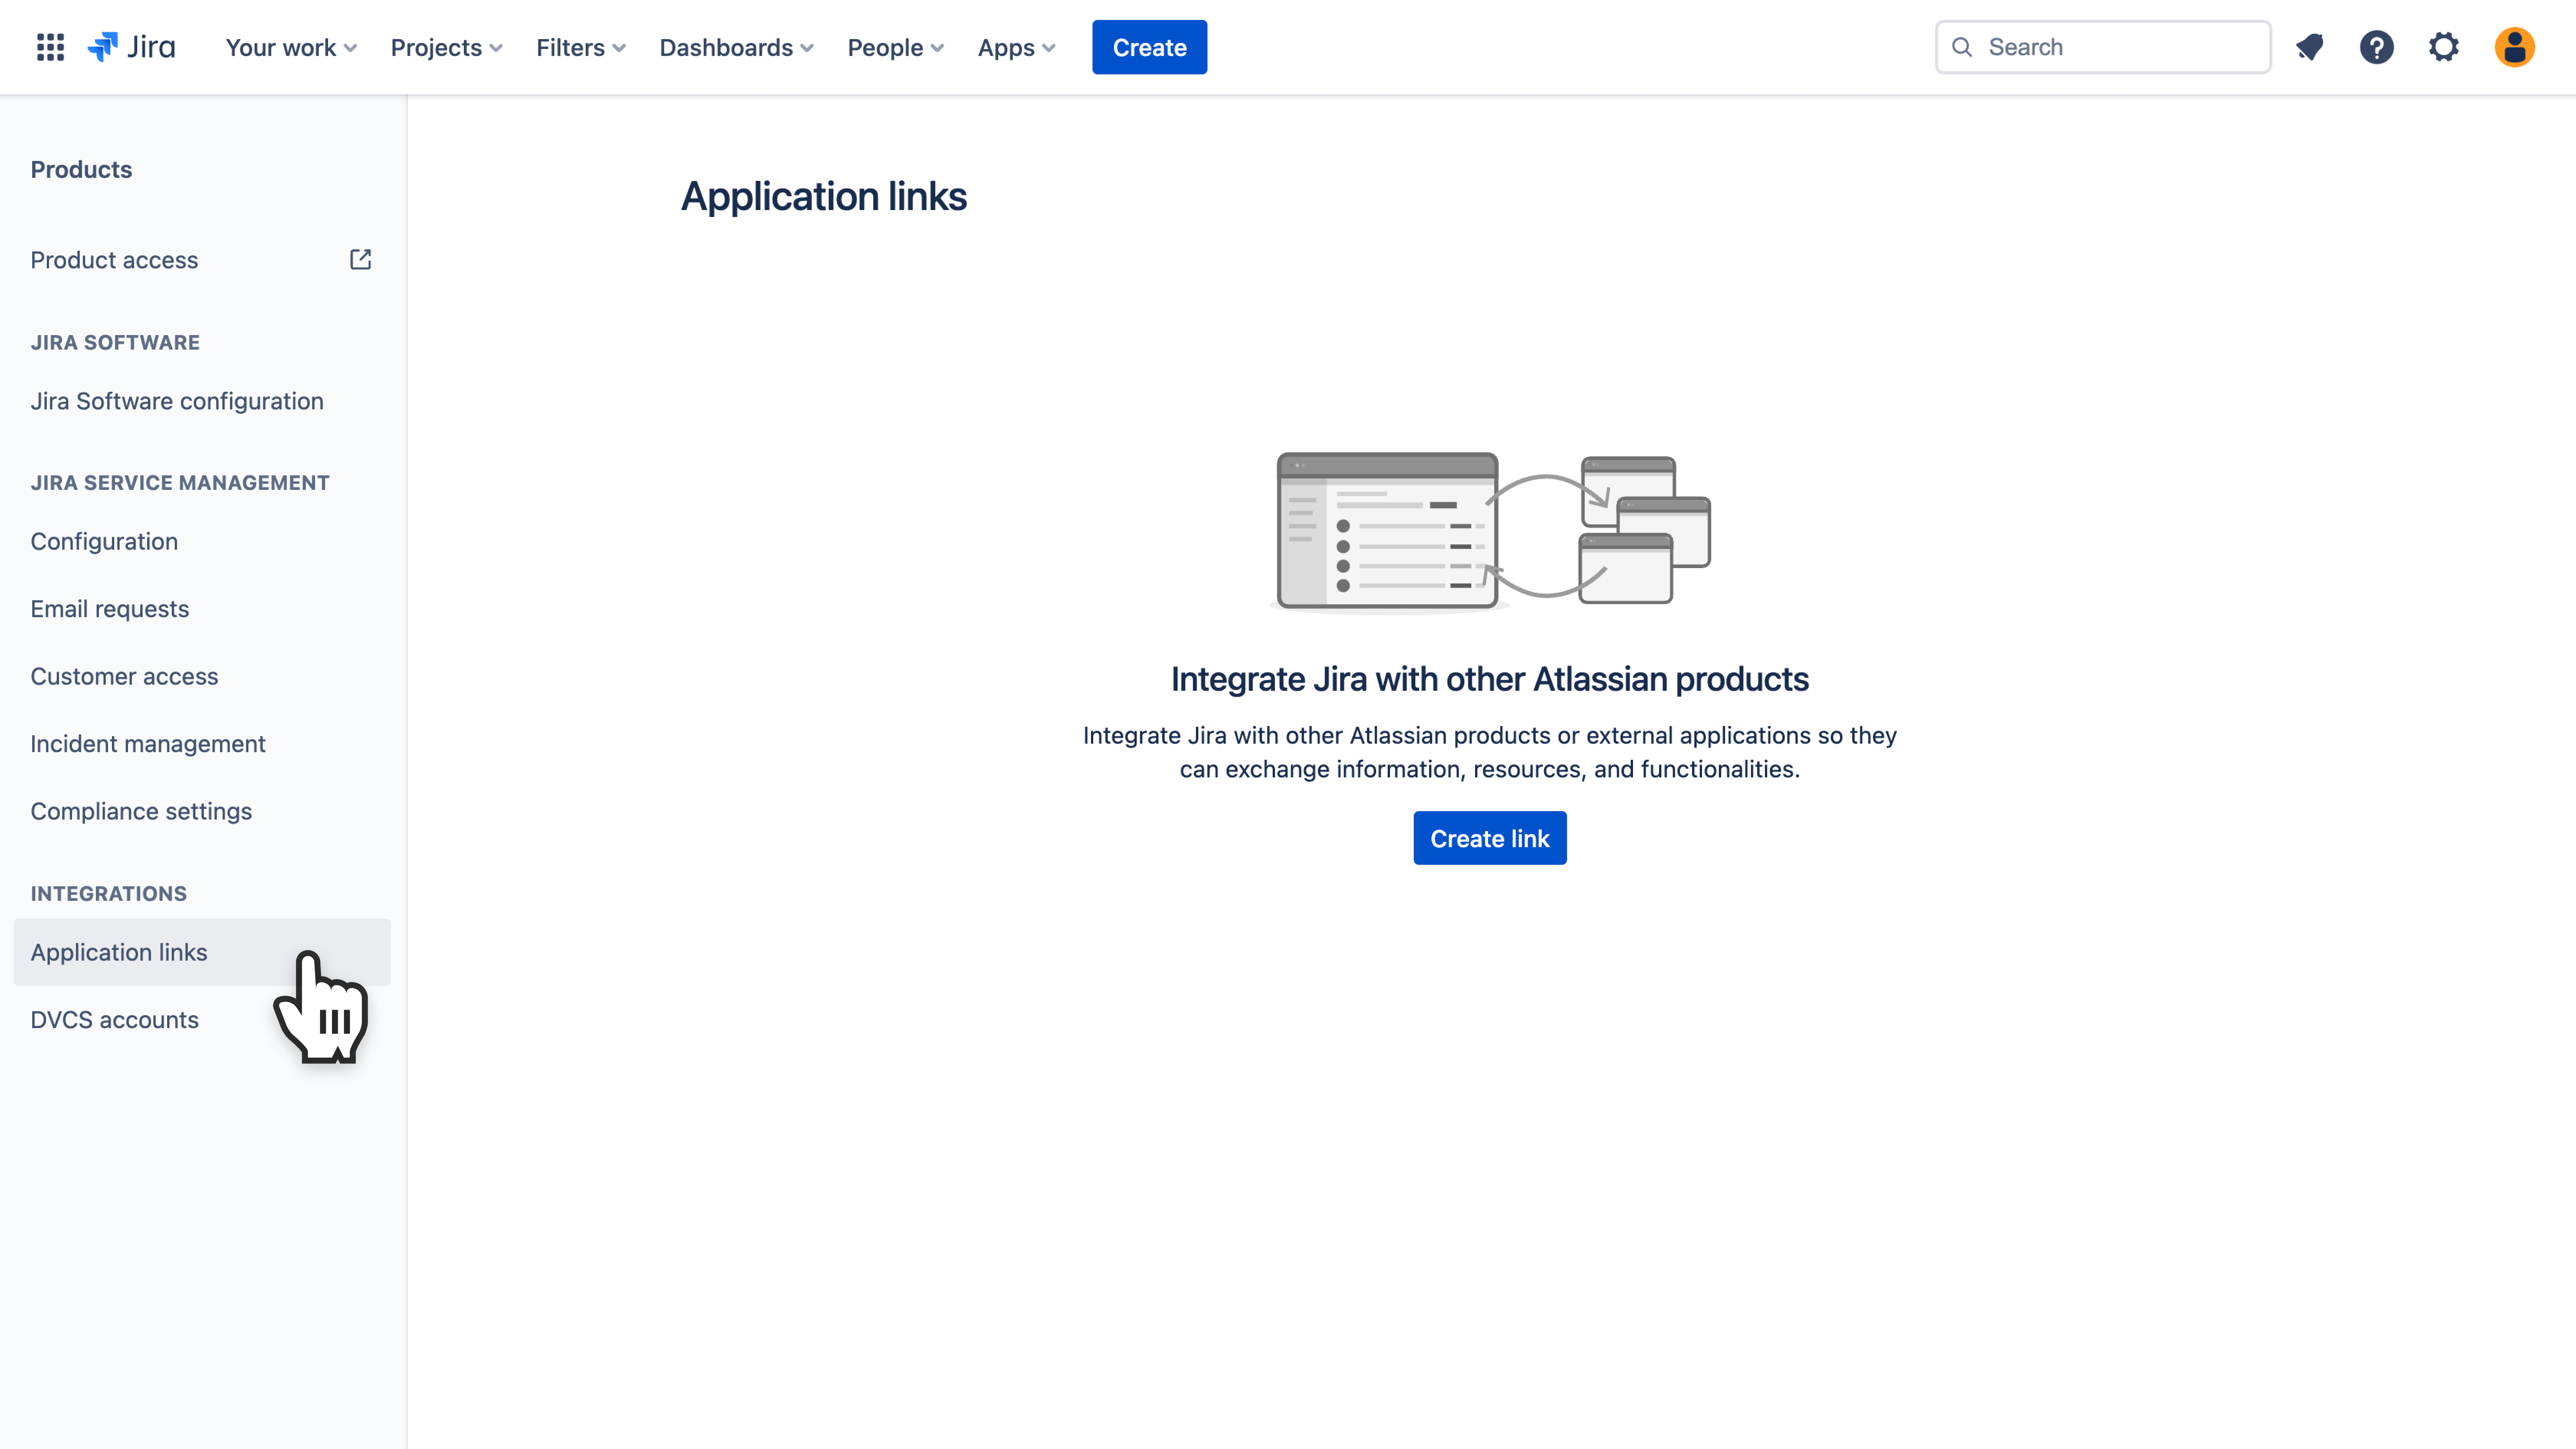Open Email requests settings
Image resolution: width=2576 pixels, height=1449 pixels.
point(202,609)
